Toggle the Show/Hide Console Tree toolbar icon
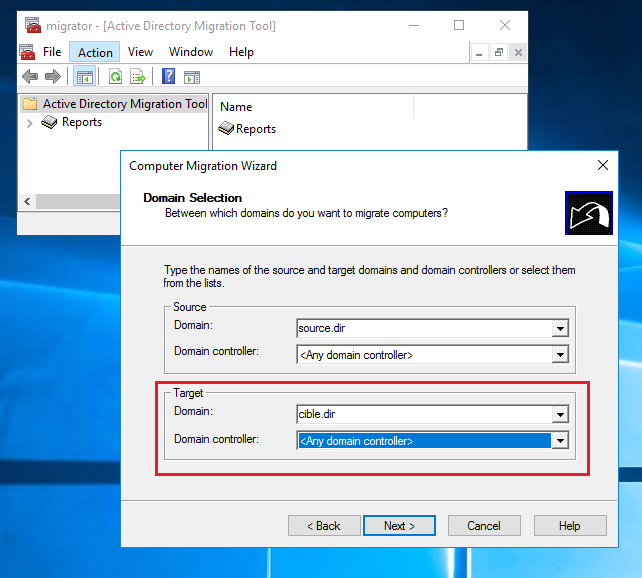Viewport: 642px width, 578px height. (x=84, y=77)
